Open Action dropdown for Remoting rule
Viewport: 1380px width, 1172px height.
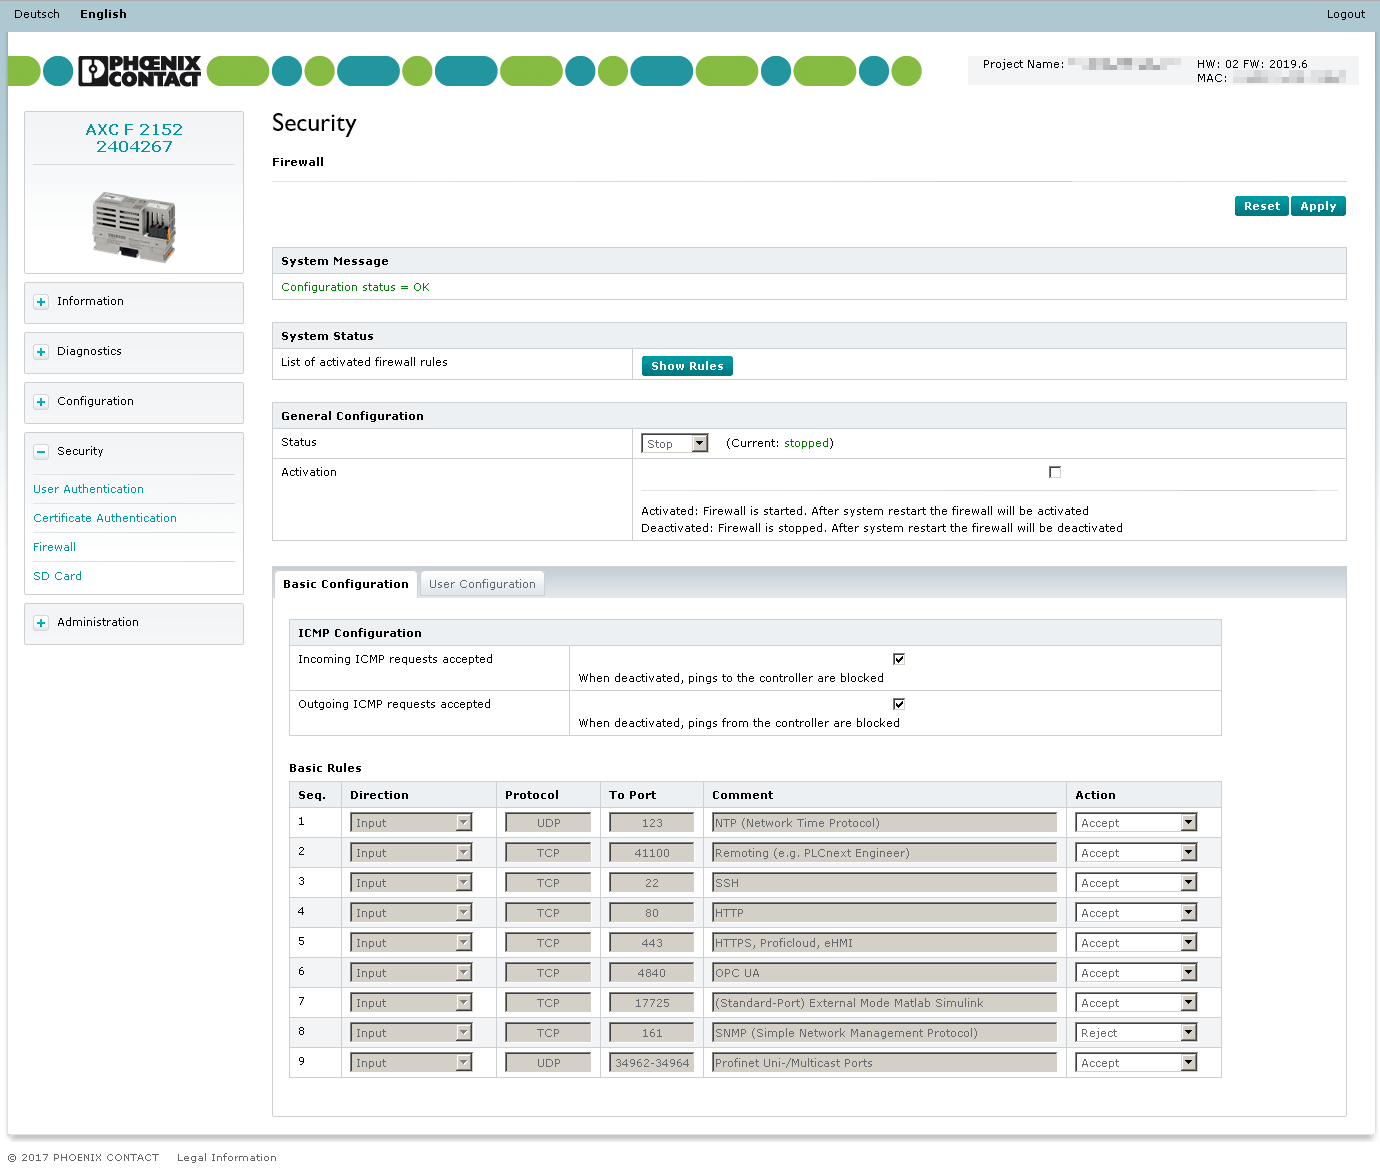click(1136, 853)
